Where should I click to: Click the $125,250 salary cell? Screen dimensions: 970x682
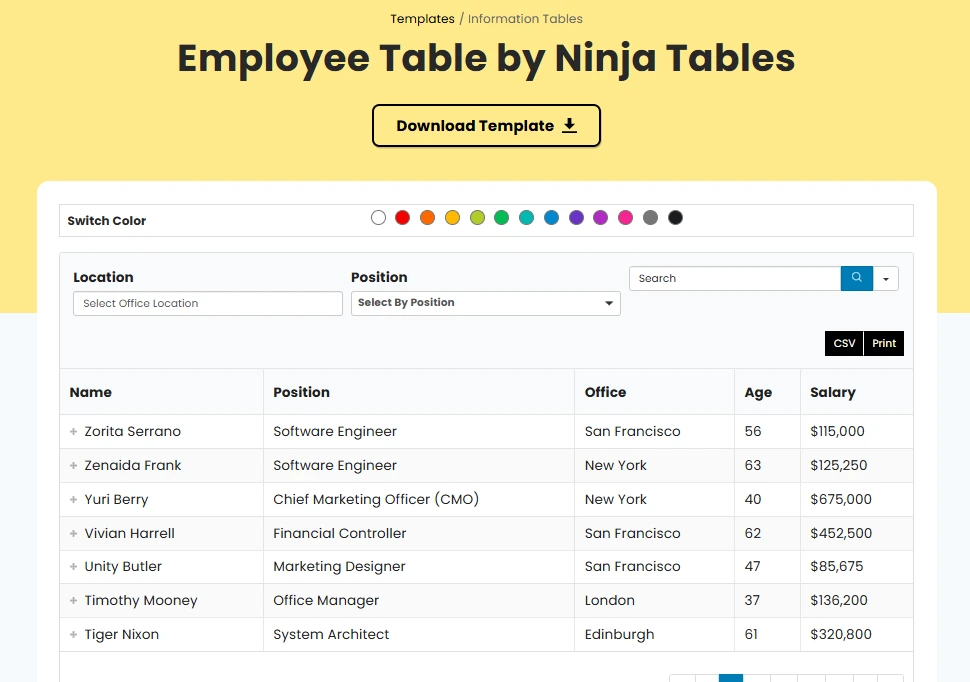[x=857, y=465]
